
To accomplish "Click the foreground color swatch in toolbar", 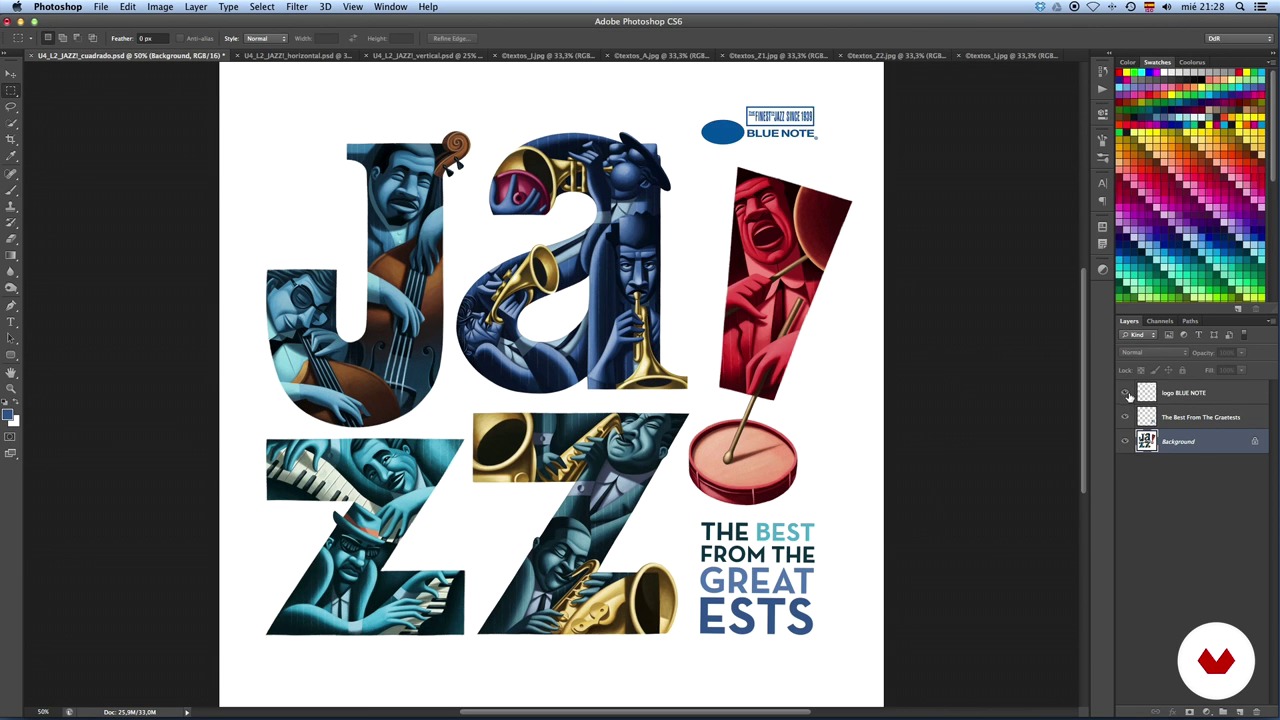I will point(6,414).
